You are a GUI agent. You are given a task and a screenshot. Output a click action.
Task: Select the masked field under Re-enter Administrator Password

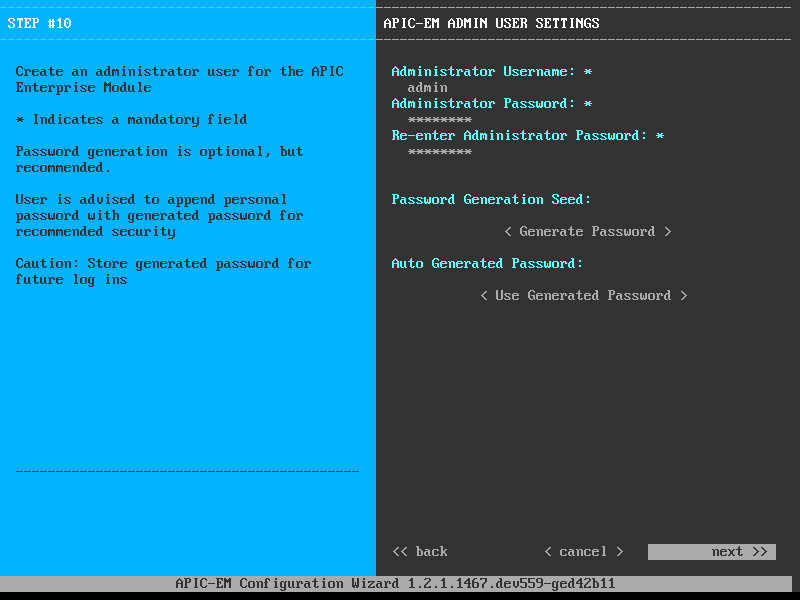click(x=440, y=152)
